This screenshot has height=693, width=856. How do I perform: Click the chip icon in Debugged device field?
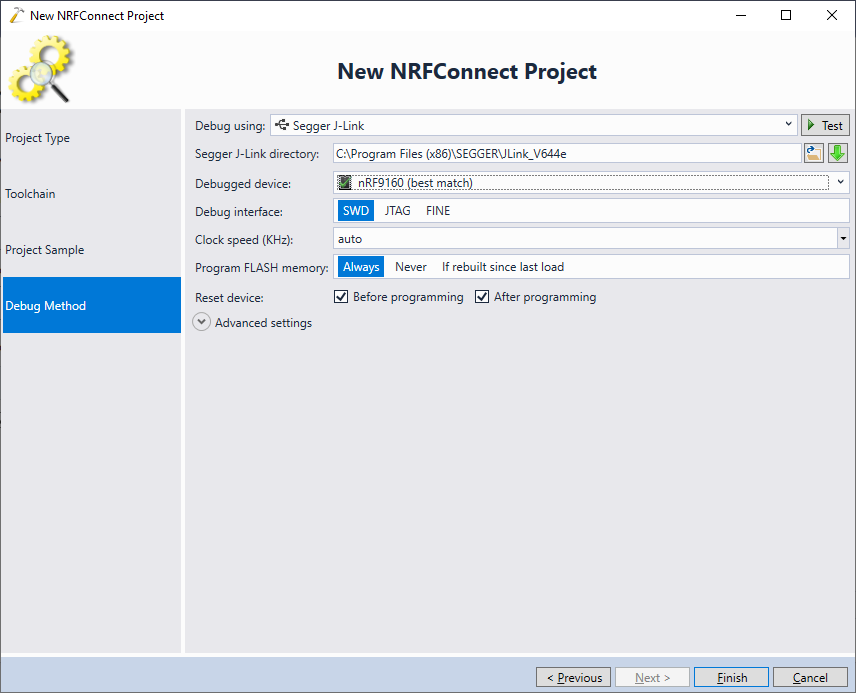pos(344,182)
